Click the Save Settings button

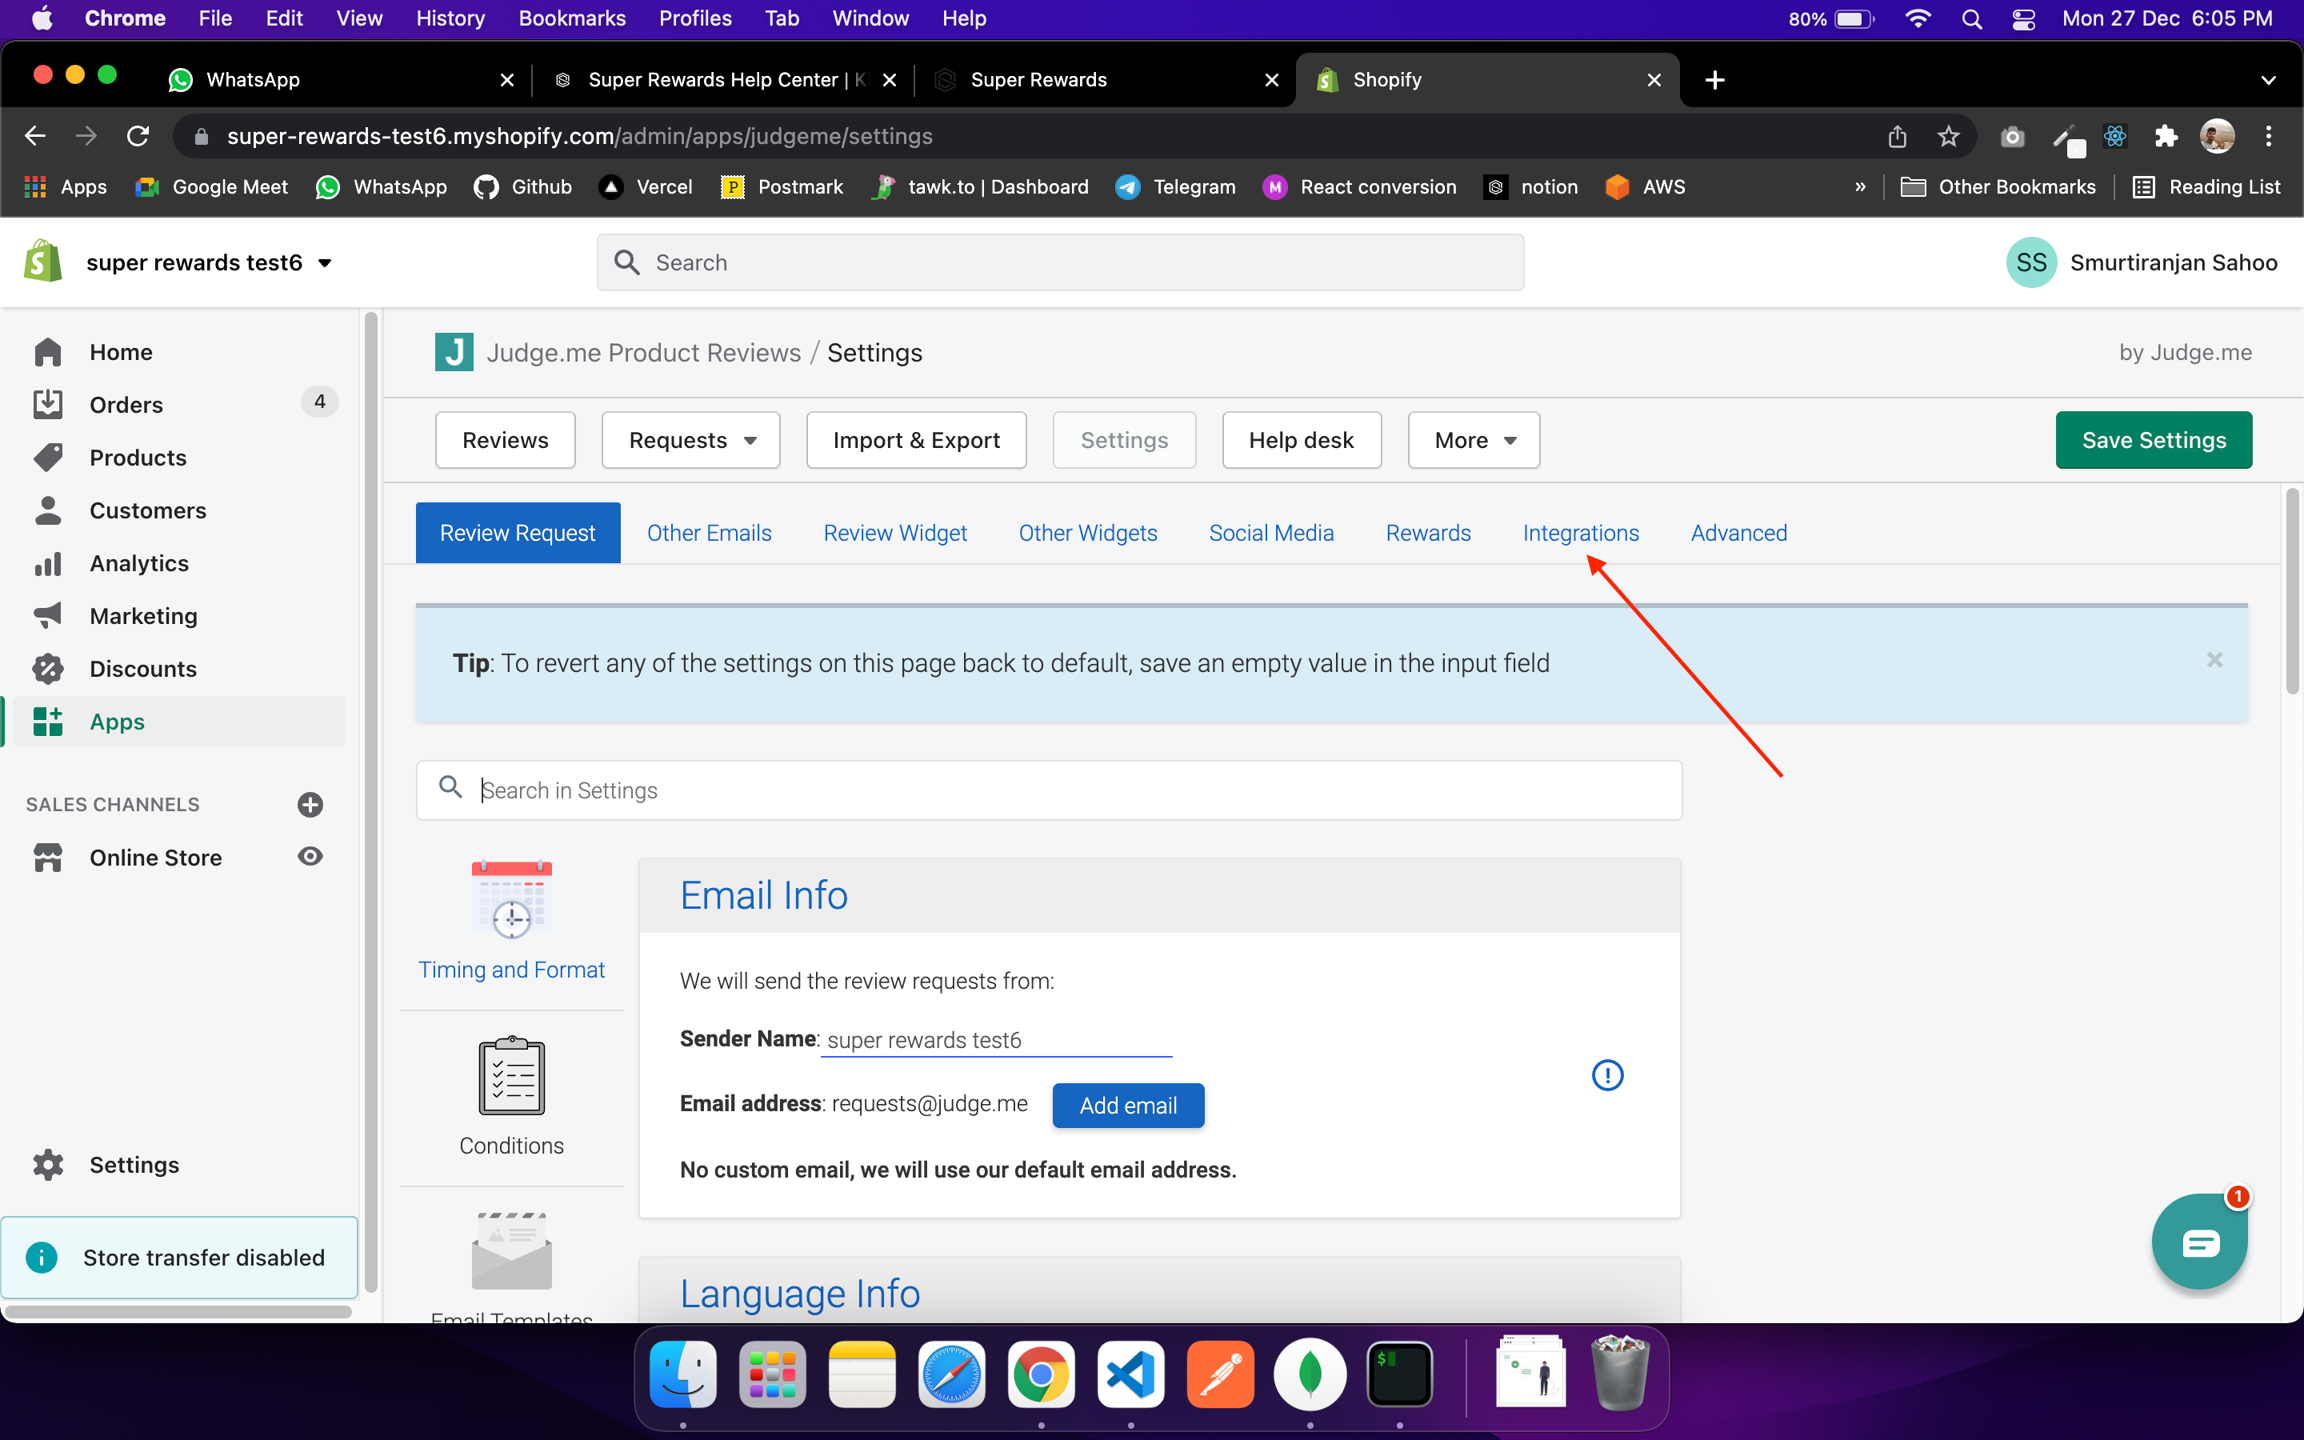tap(2153, 440)
